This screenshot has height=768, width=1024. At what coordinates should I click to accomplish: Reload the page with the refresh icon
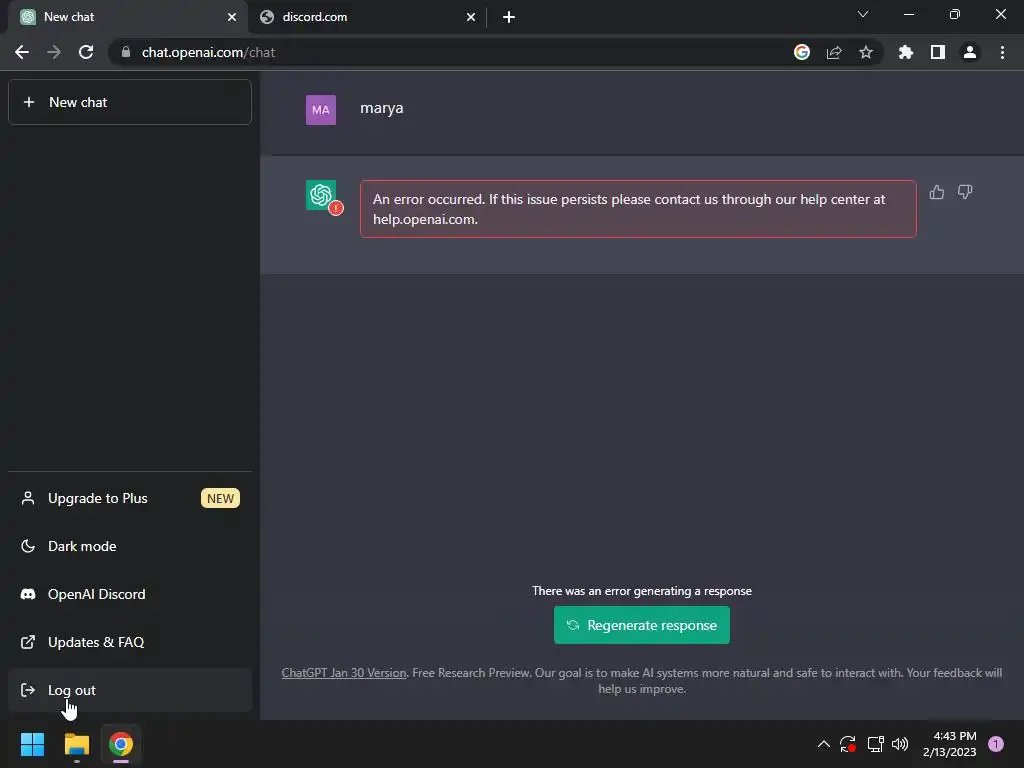(x=86, y=52)
